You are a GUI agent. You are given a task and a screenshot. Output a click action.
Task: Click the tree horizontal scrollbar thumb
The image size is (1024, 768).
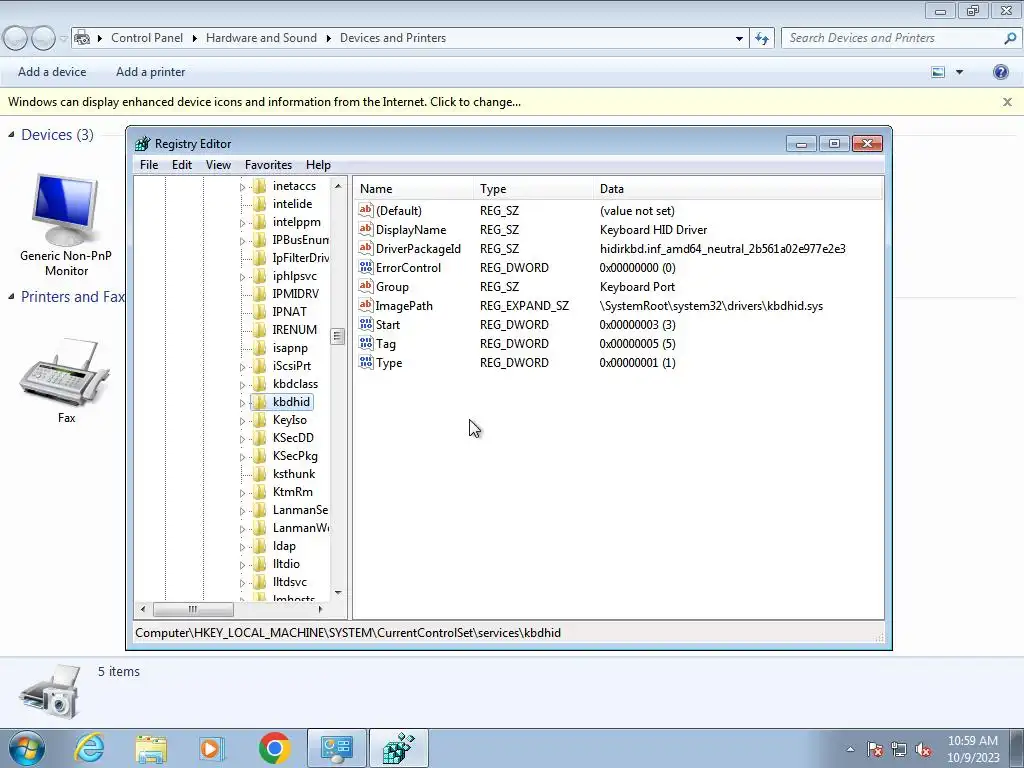pos(193,609)
